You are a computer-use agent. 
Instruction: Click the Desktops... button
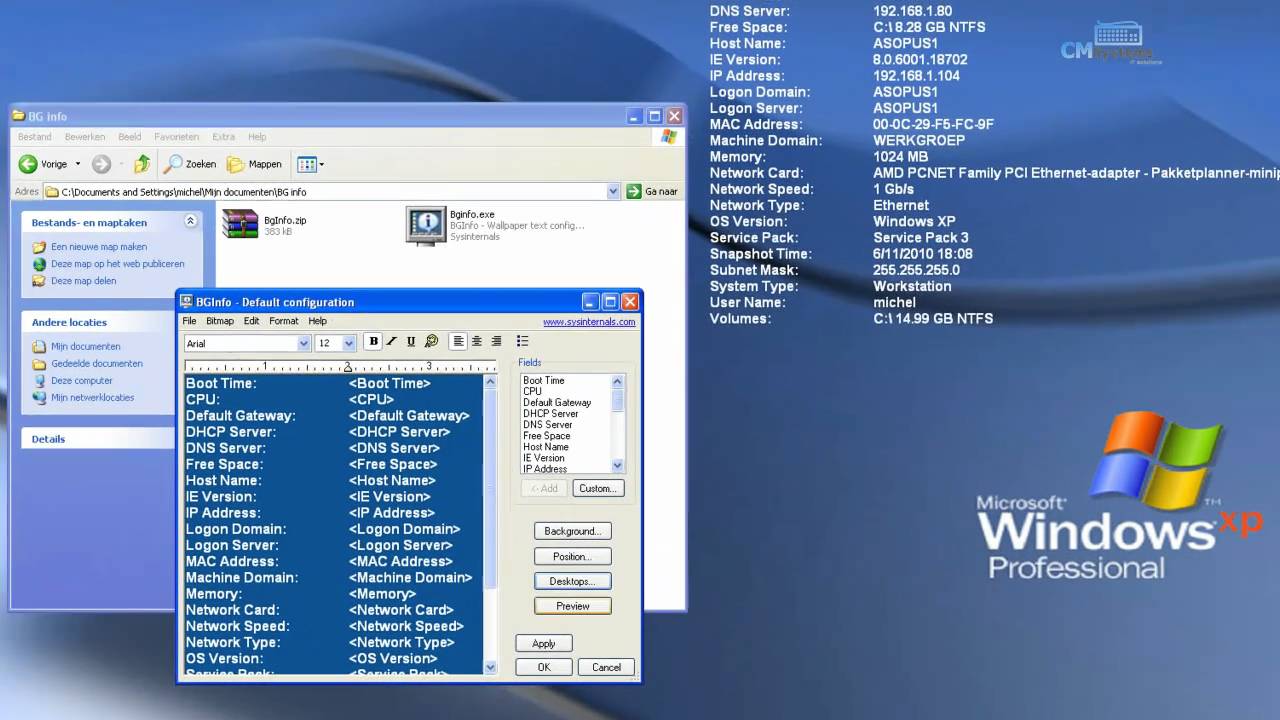tap(572, 581)
